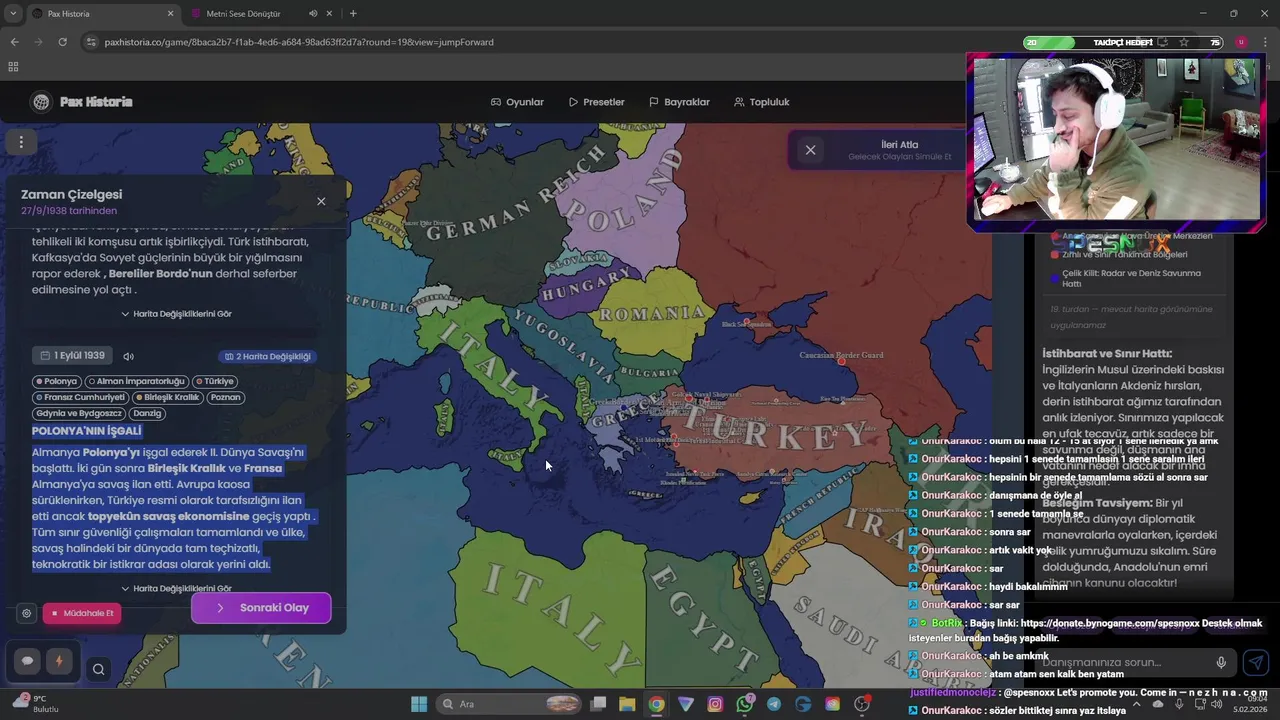
Task: Close the Zaman Çizelgesi panel
Action: 321,201
